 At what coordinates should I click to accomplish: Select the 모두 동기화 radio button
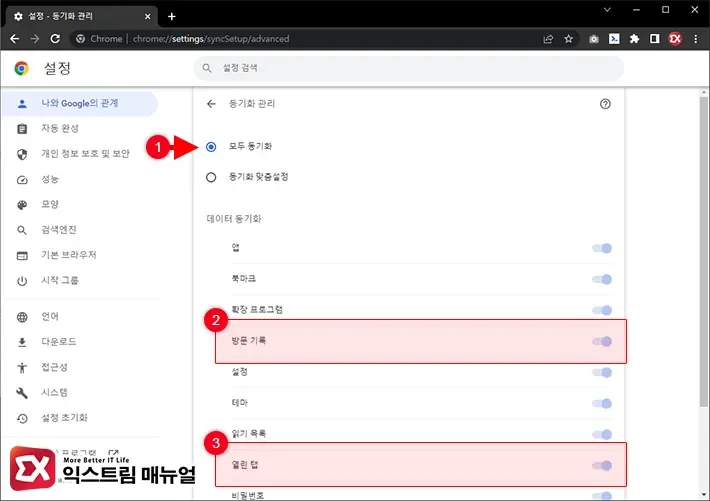(x=211, y=147)
